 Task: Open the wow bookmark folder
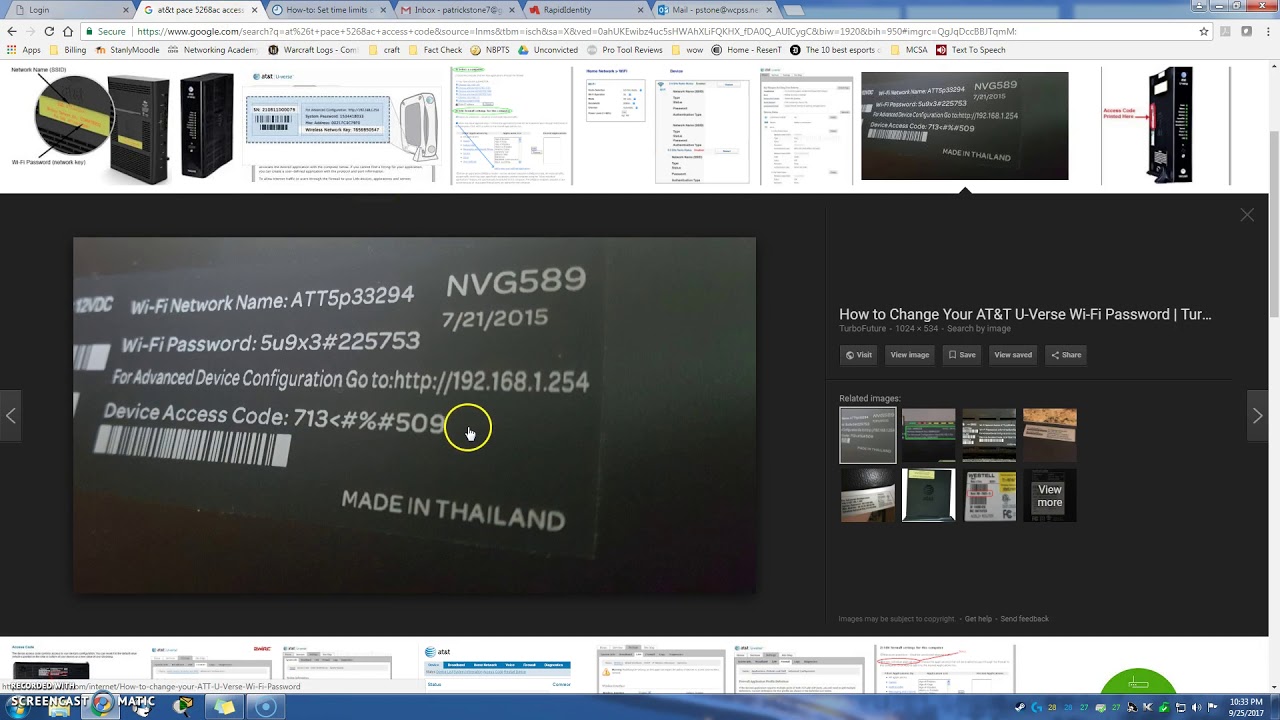coord(687,50)
